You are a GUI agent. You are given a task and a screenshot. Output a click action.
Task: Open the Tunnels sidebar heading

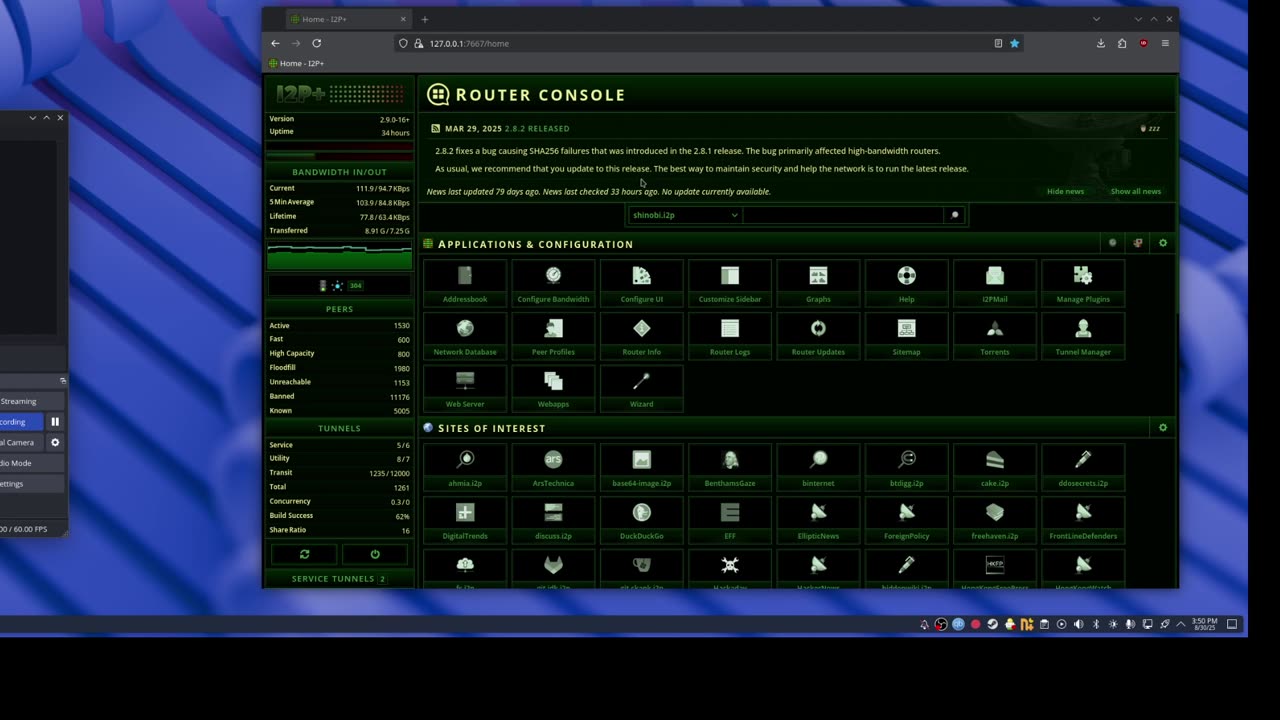339,428
